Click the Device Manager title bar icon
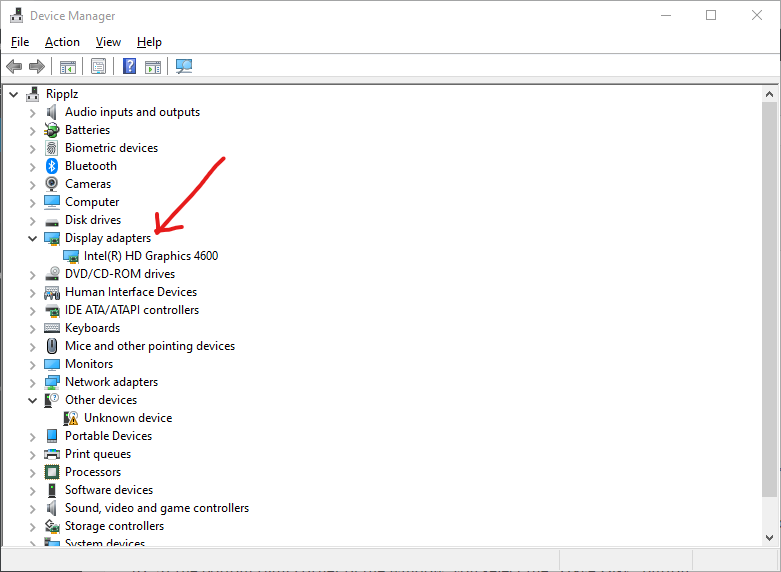Image resolution: width=781 pixels, height=572 pixels. [16, 15]
